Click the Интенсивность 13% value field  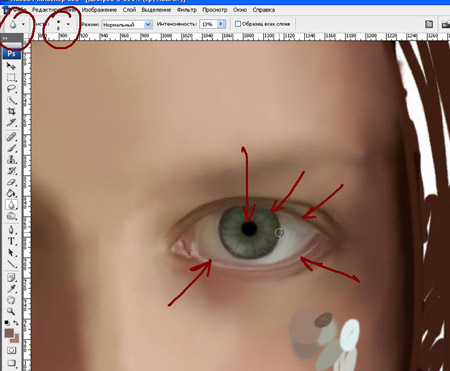208,24
